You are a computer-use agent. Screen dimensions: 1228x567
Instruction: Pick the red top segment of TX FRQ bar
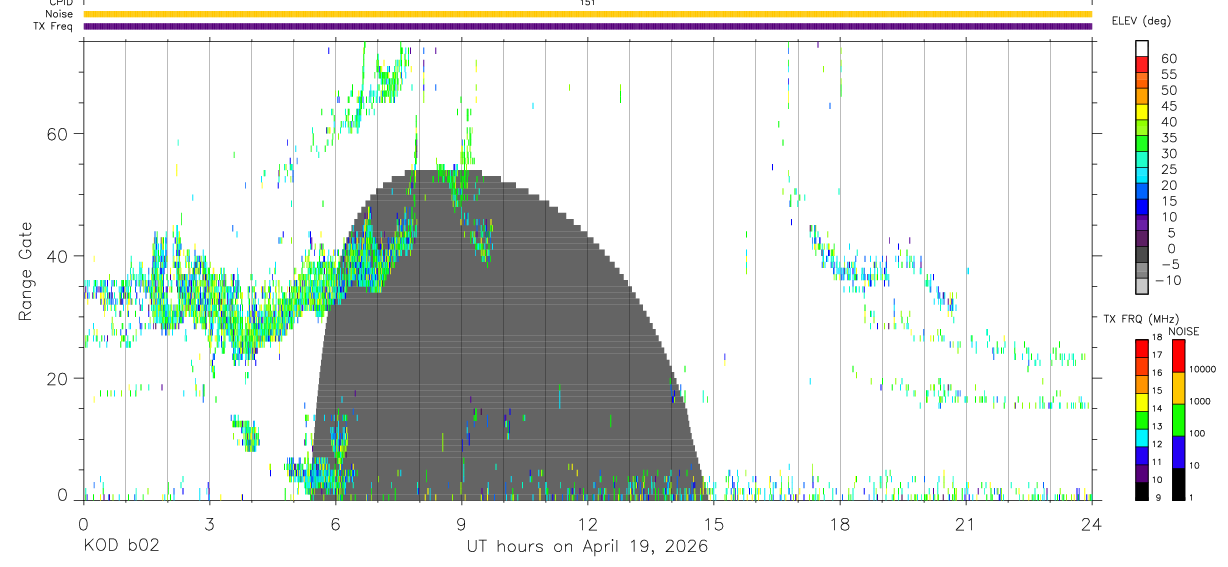1142,348
